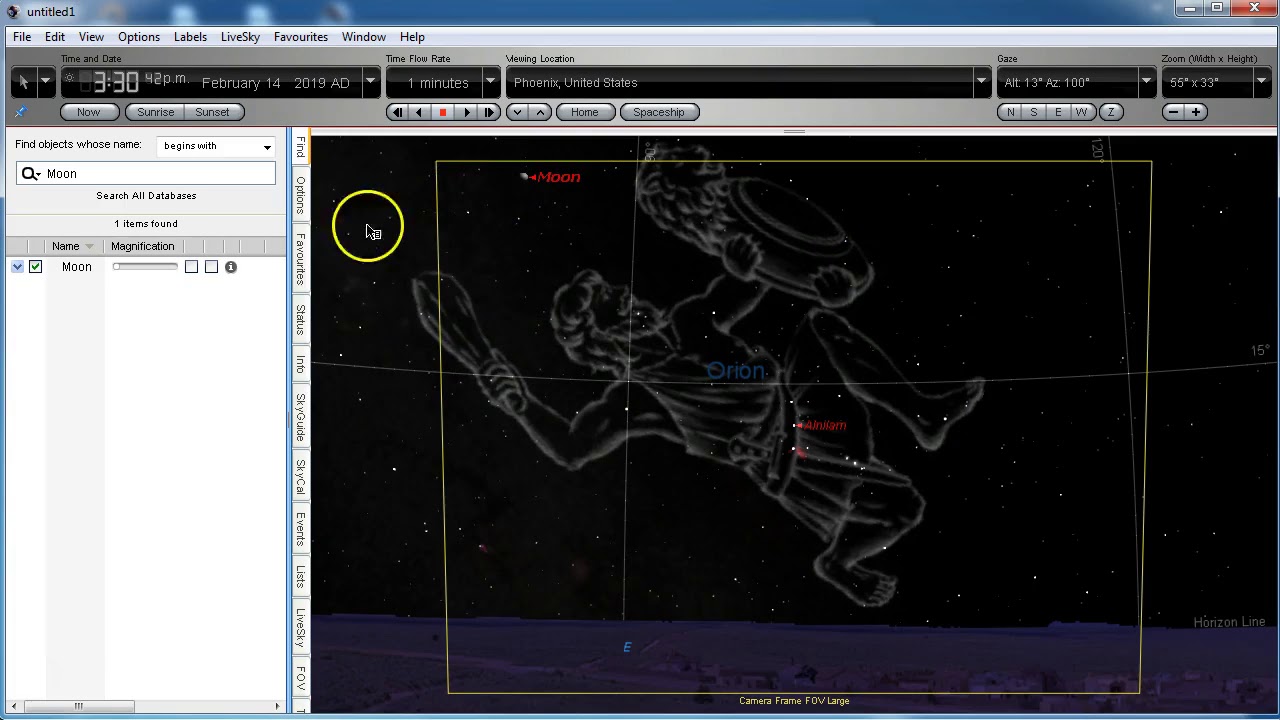The height and width of the screenshot is (720, 1280).
Task: Open the Favourites menu
Action: [301, 37]
